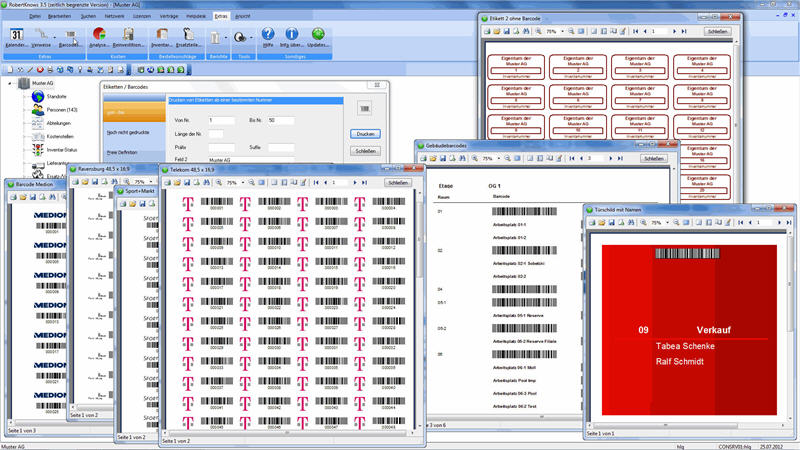Click save icon in Etikett 2 window
This screenshot has width=800, height=450.
point(506,31)
